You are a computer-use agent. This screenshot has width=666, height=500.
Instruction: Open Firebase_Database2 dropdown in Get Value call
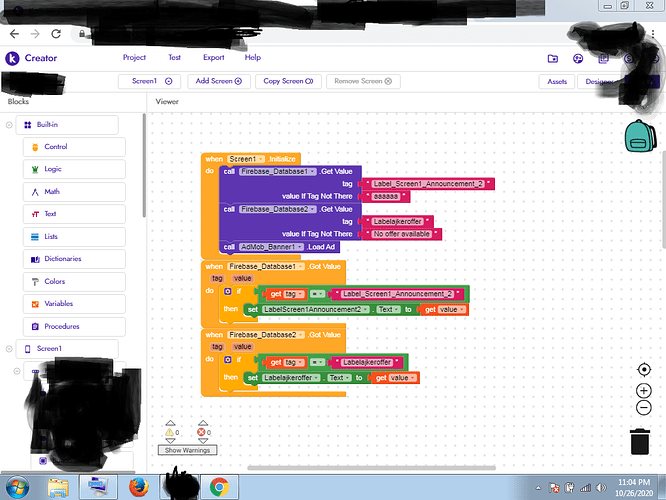(278, 209)
